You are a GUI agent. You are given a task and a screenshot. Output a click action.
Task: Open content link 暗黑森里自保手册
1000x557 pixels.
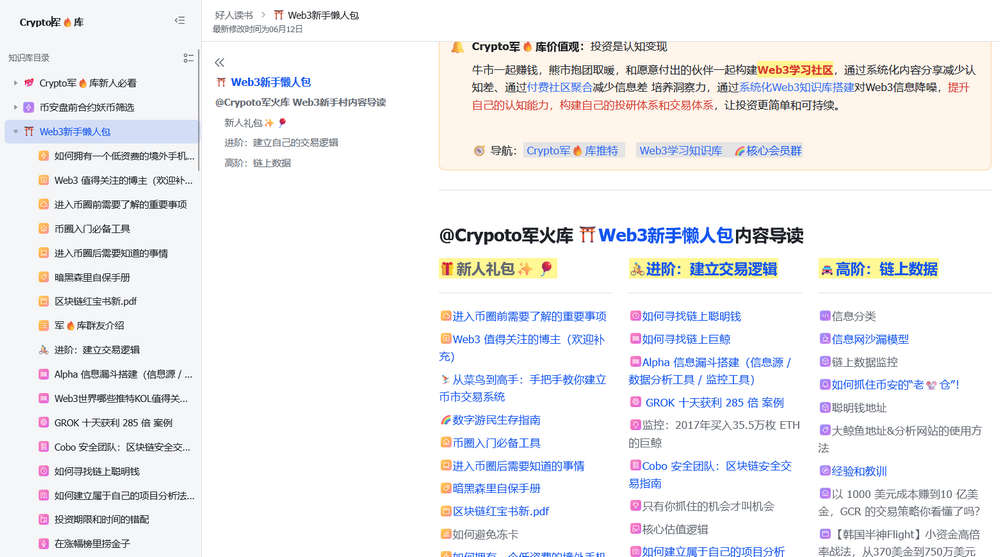pyautogui.click(x=496, y=489)
